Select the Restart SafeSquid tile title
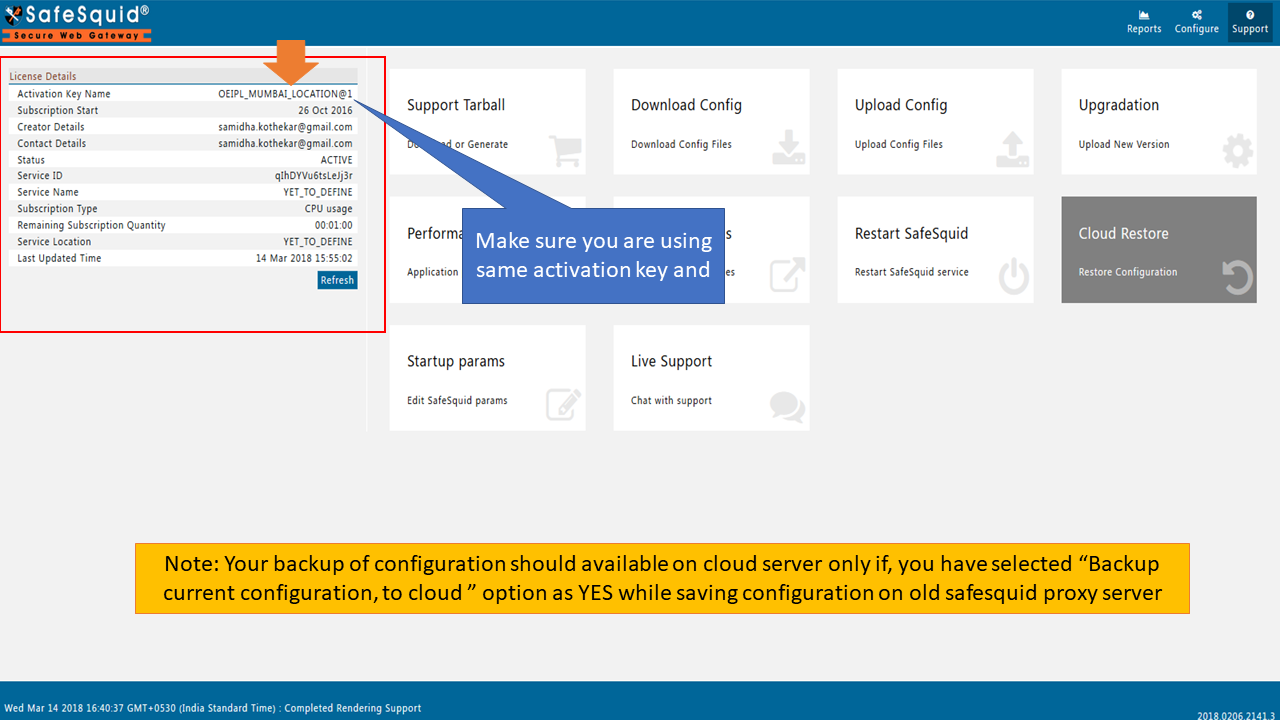This screenshot has height=720, width=1280. 912,233
